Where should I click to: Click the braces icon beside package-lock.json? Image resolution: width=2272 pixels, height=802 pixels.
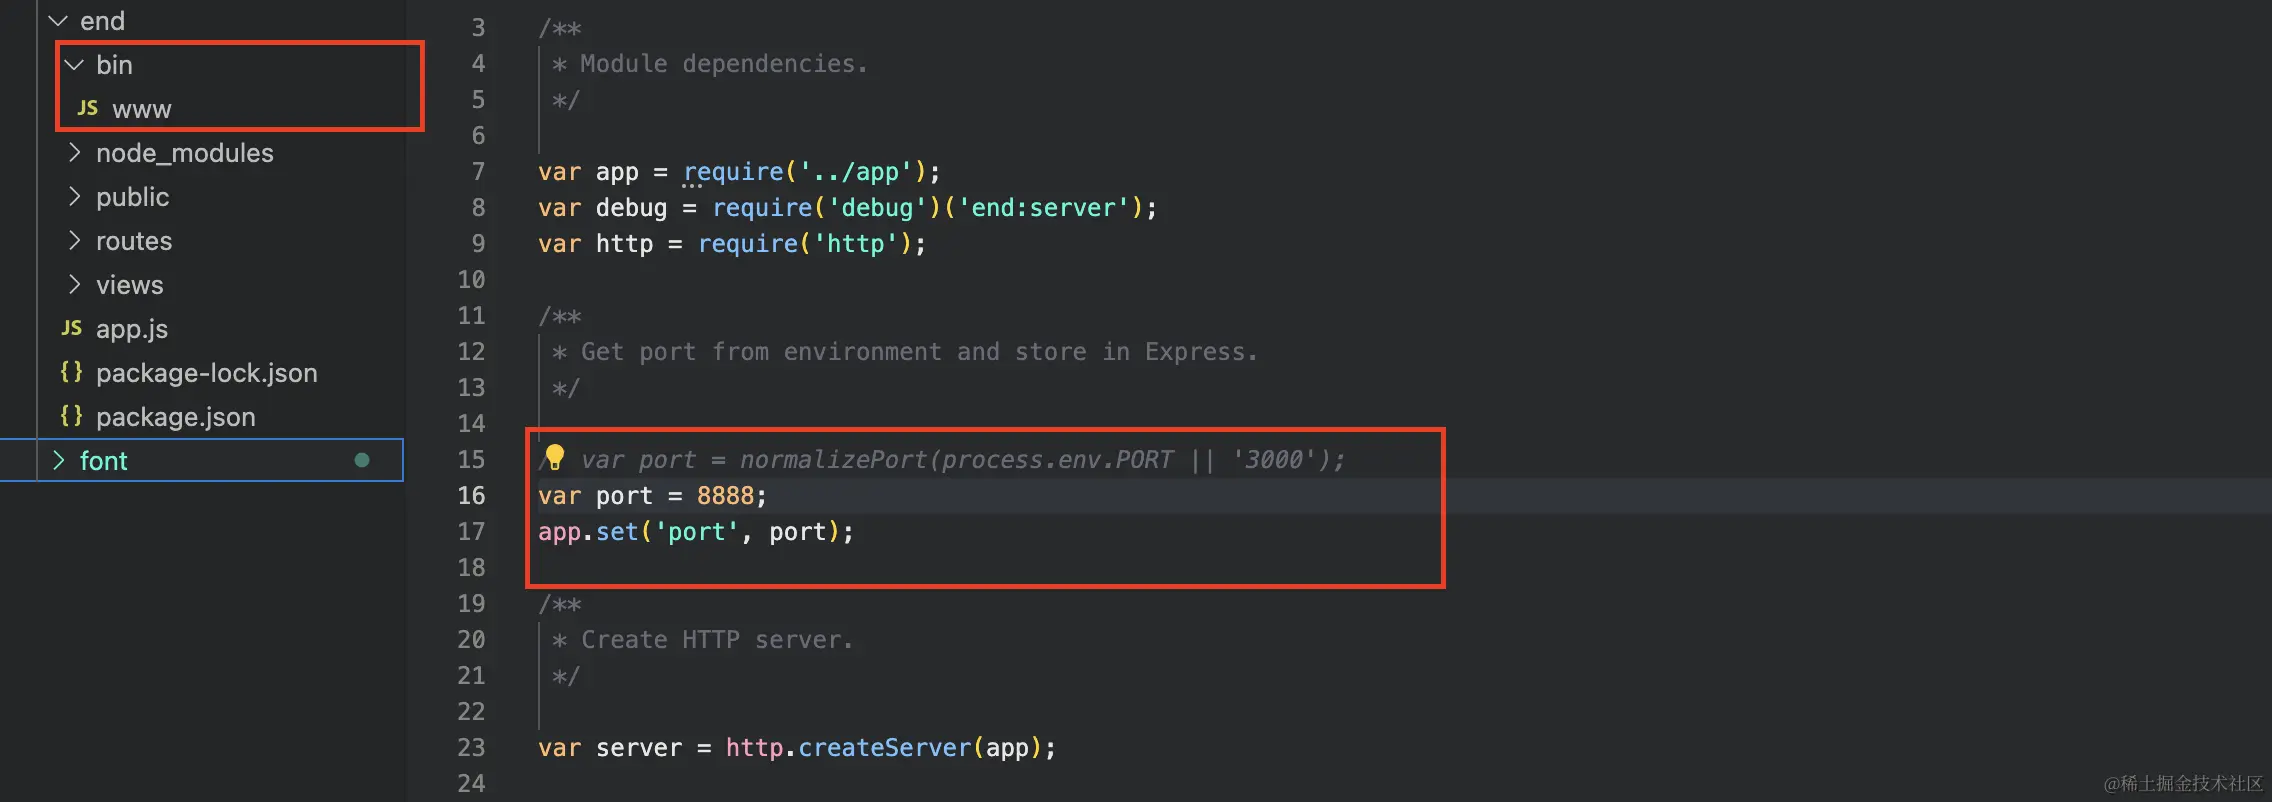(x=72, y=372)
